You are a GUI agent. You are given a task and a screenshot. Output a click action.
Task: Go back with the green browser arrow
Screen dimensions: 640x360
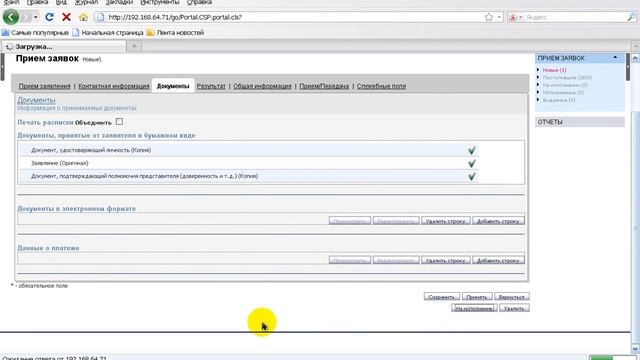(11, 17)
